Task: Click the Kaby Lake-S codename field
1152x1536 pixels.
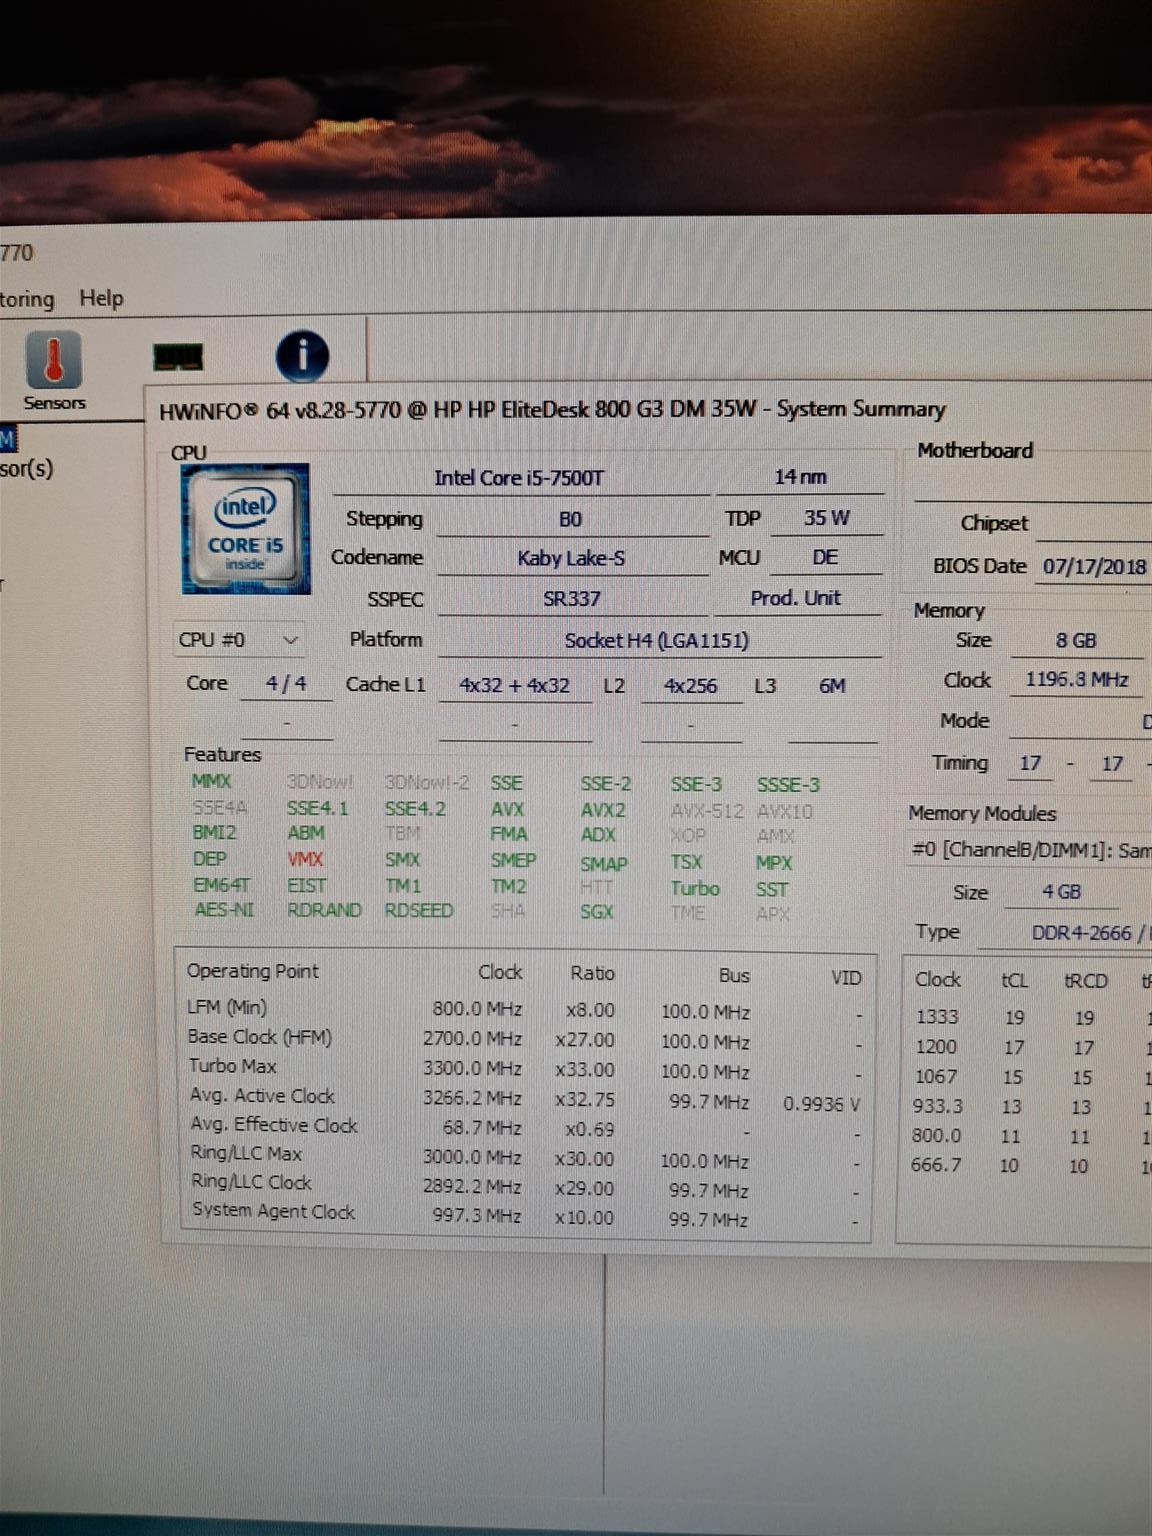Action: point(571,558)
